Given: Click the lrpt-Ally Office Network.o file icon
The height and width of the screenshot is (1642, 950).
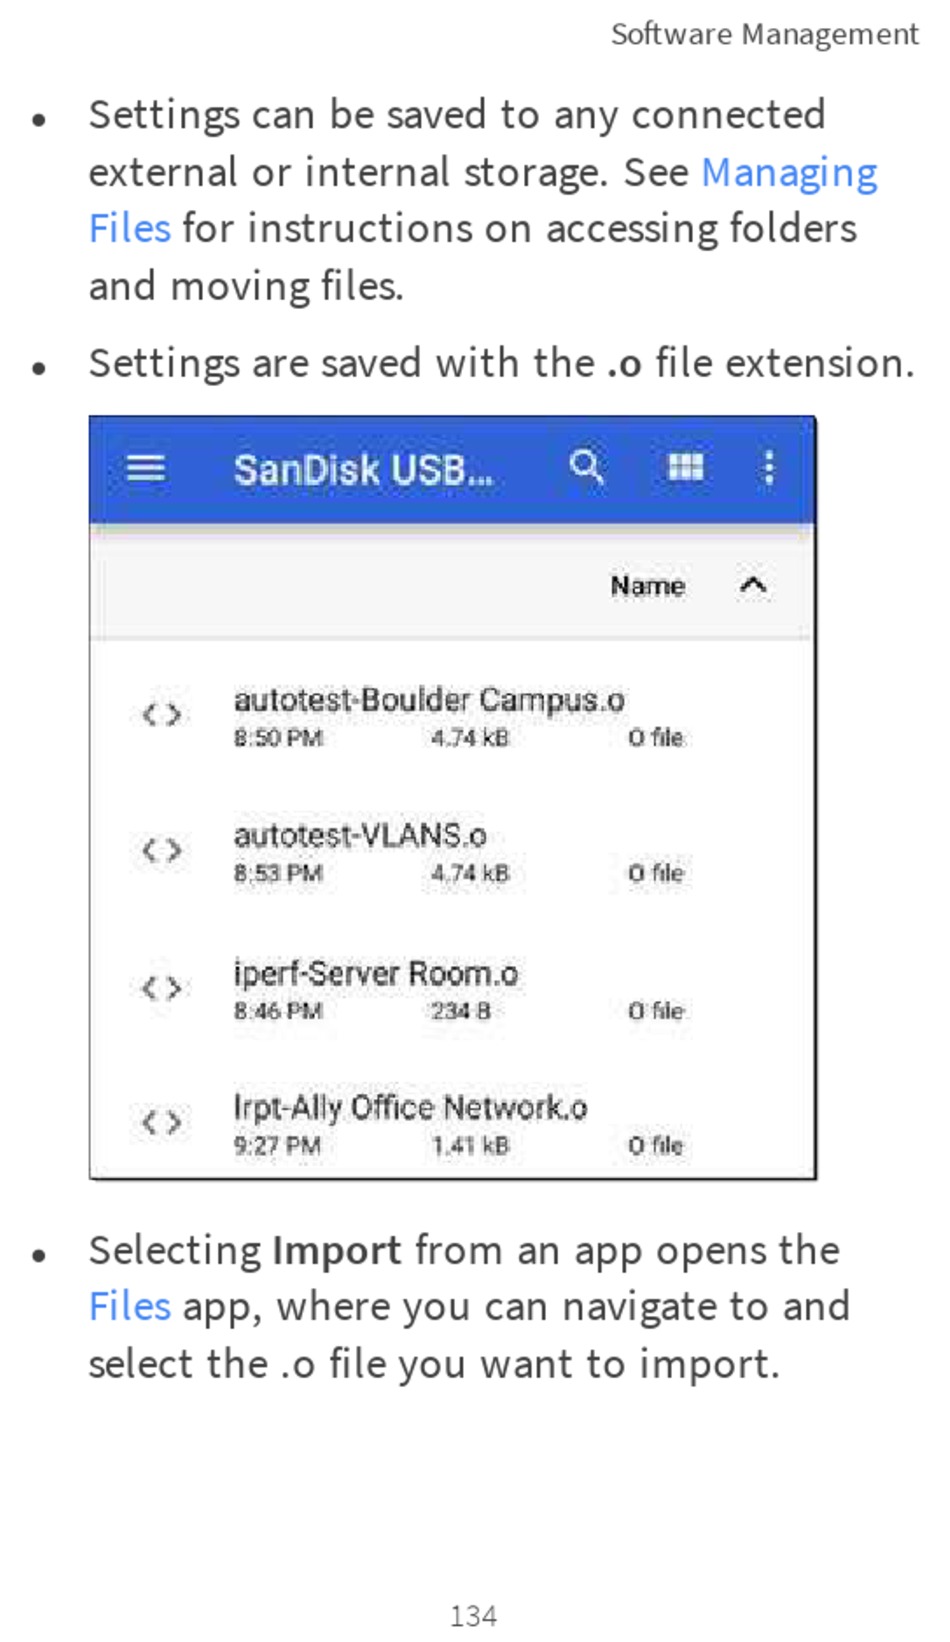Looking at the screenshot, I should tap(161, 1122).
